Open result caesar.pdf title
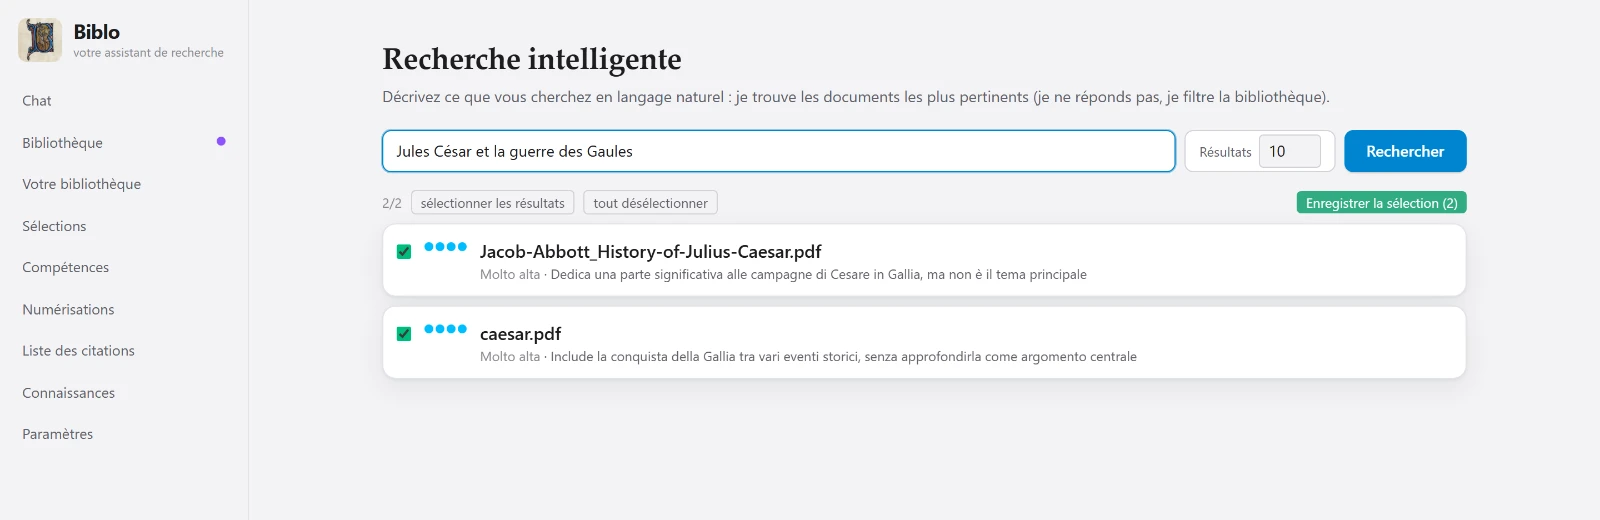 tap(520, 334)
